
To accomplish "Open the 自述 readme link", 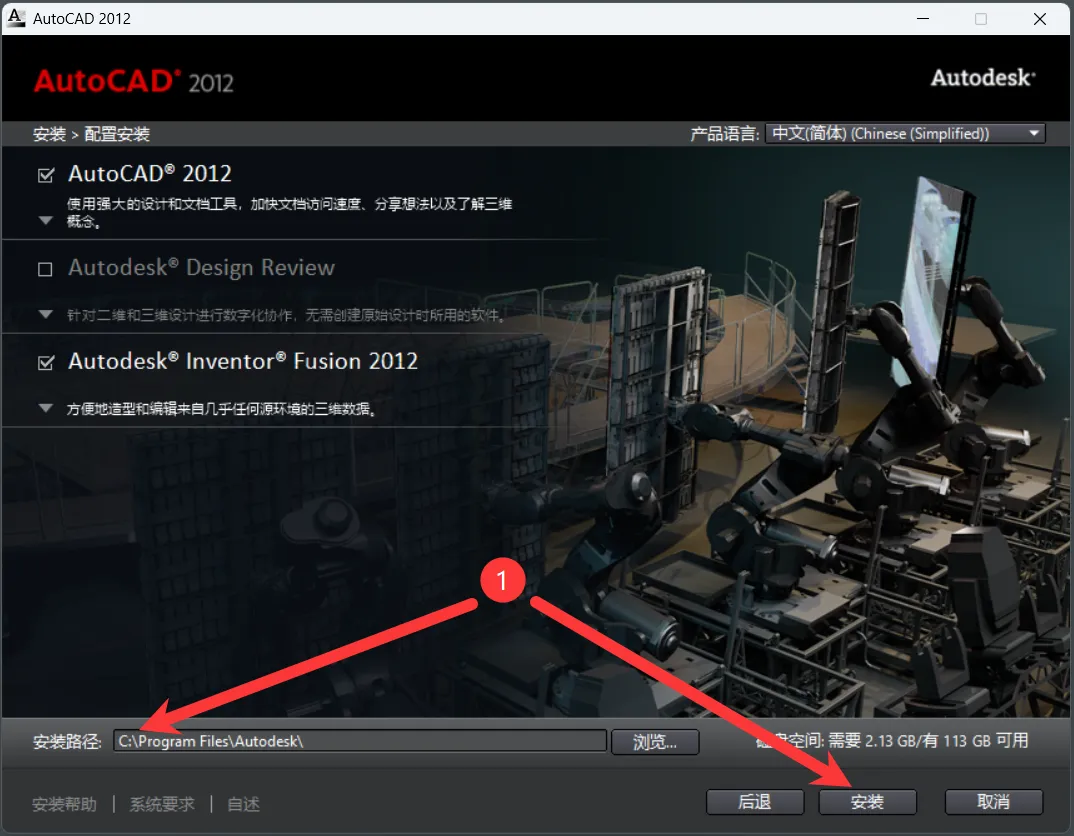I will 243,804.
